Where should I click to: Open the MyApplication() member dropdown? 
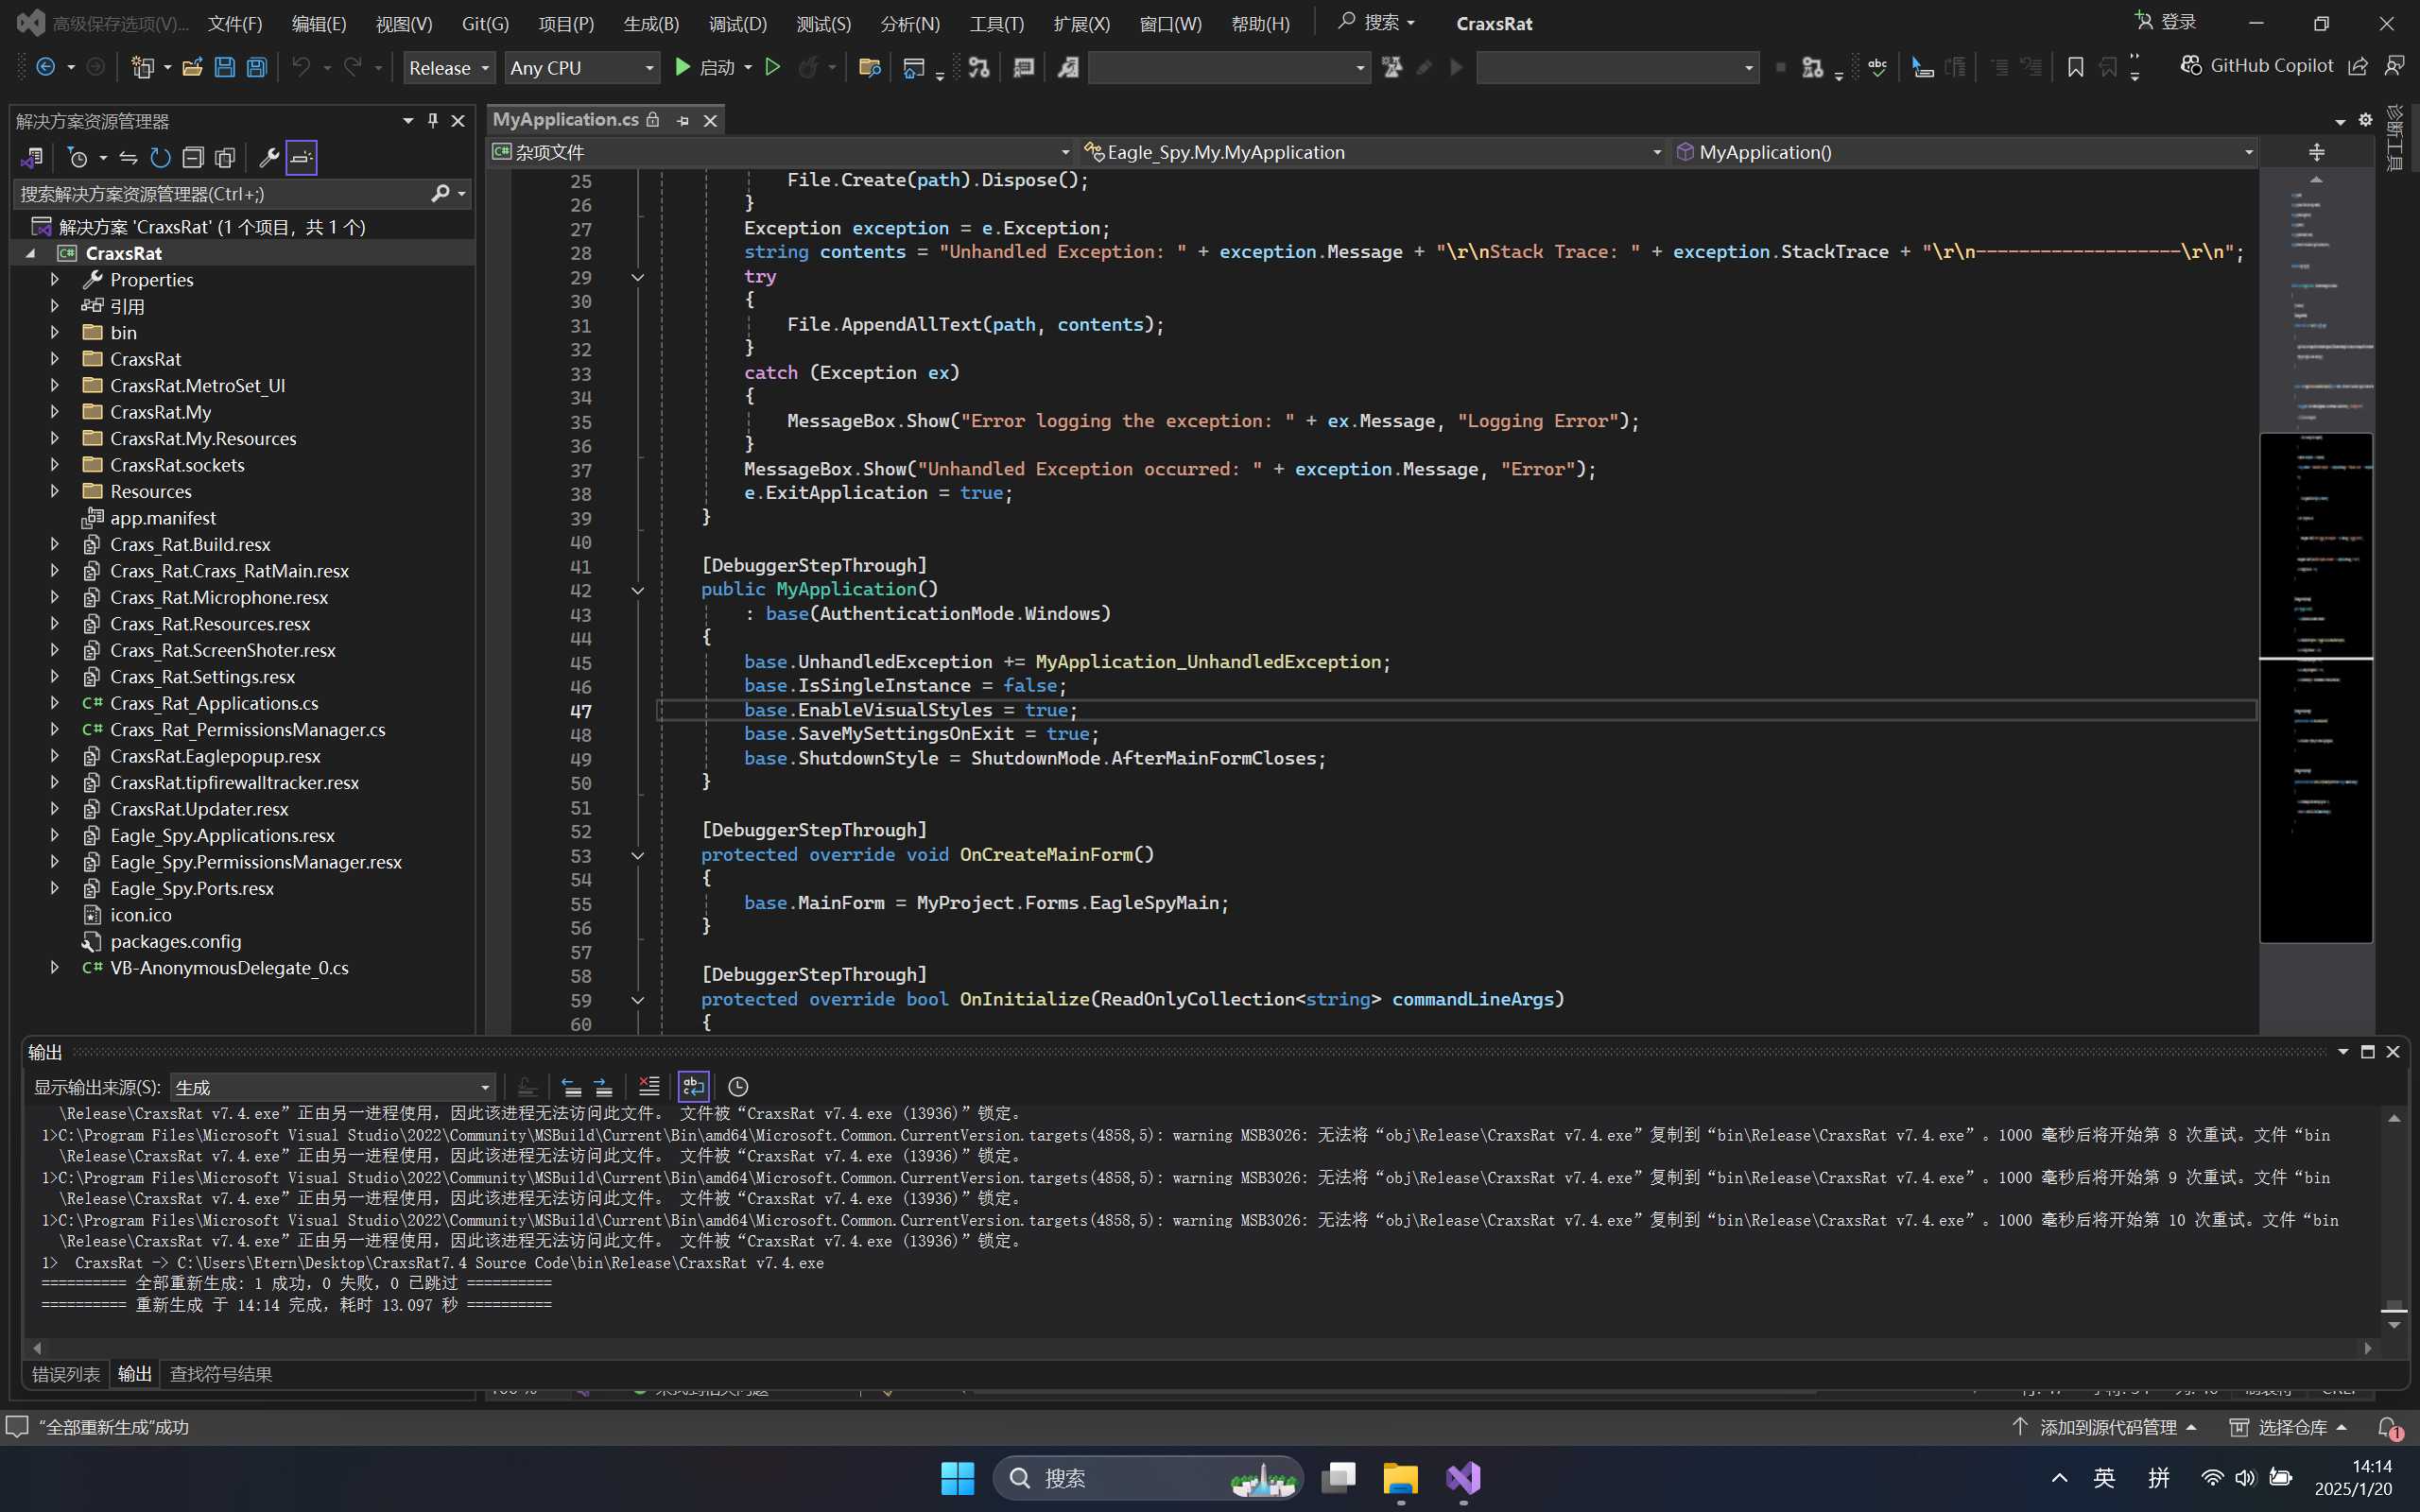coord(1964,152)
